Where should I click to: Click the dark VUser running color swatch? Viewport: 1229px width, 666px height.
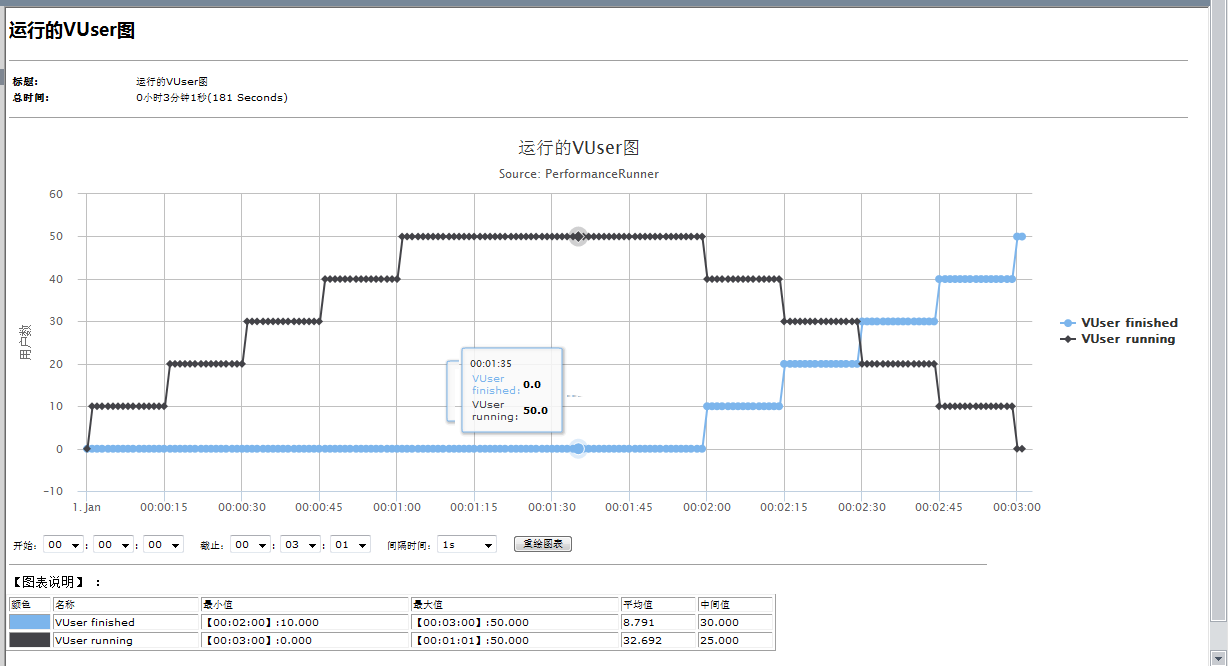click(x=30, y=640)
